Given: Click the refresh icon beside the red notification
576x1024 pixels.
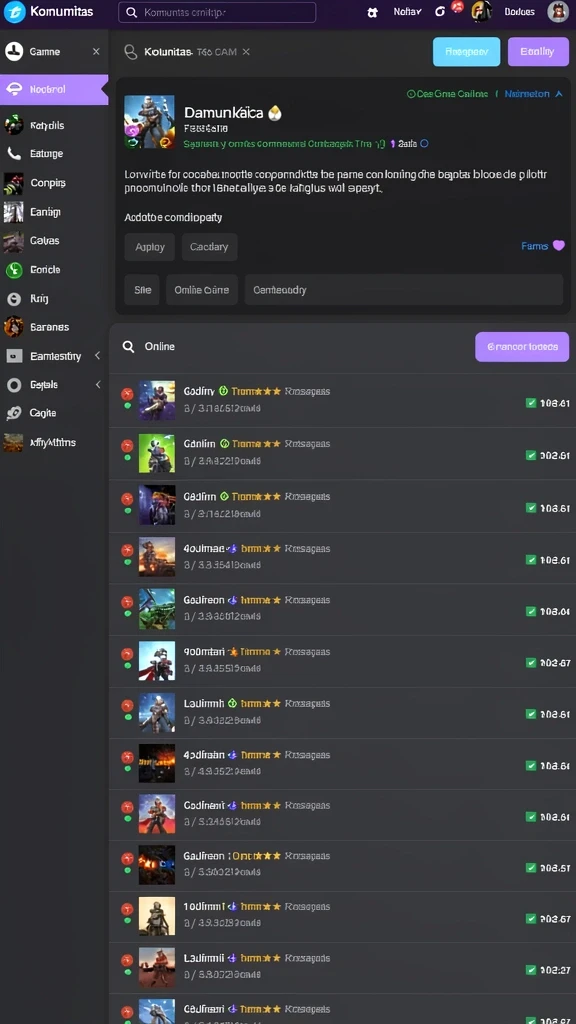Looking at the screenshot, I should pos(440,12).
